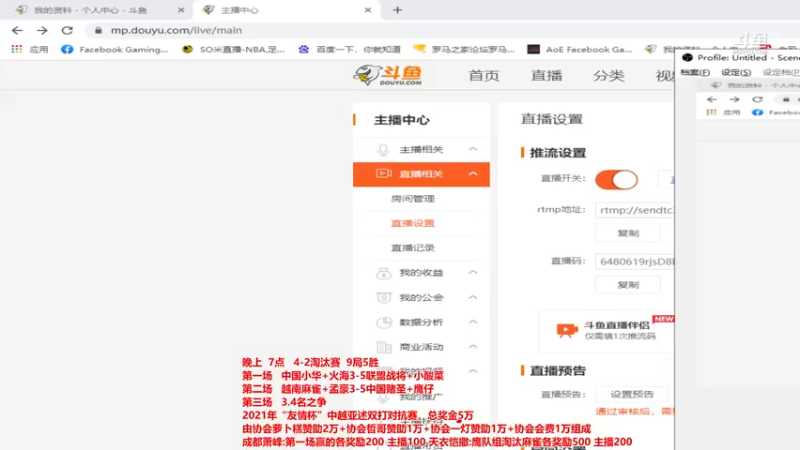Toggle the 直播开关 switch
Image resolution: width=800 pixels, height=450 pixels.
point(616,180)
